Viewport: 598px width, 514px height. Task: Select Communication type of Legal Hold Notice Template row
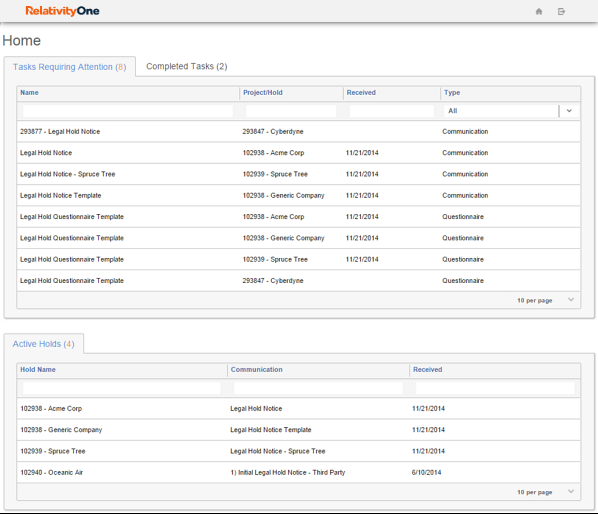pos(465,196)
